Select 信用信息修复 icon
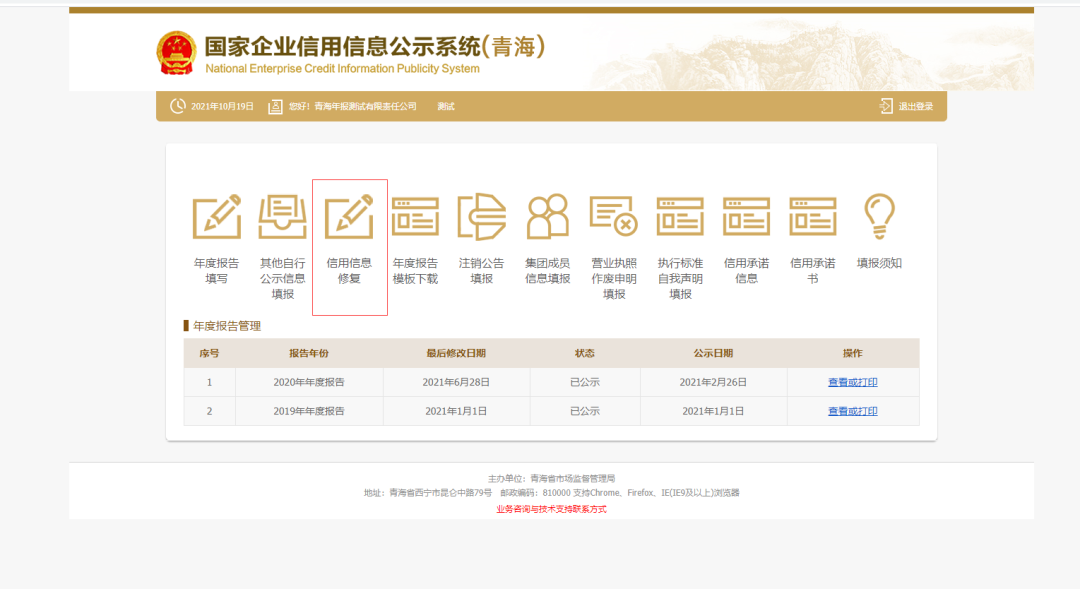The image size is (1080, 589). click(349, 217)
